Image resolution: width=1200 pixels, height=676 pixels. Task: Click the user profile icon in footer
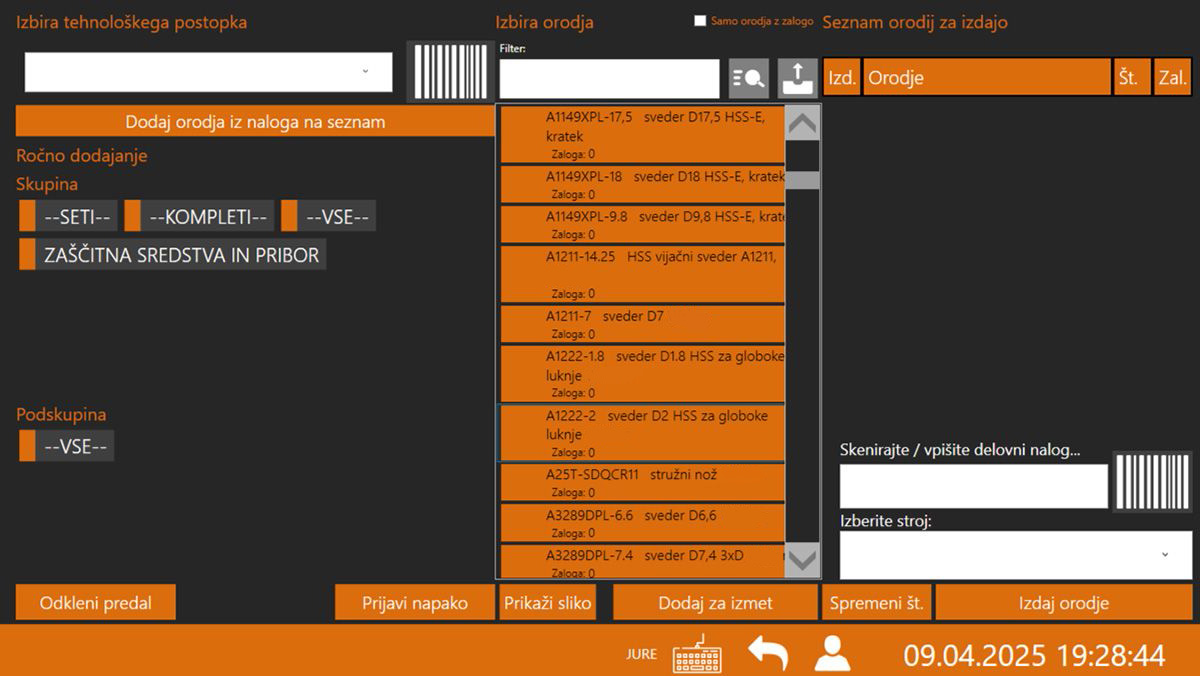pyautogui.click(x=832, y=654)
